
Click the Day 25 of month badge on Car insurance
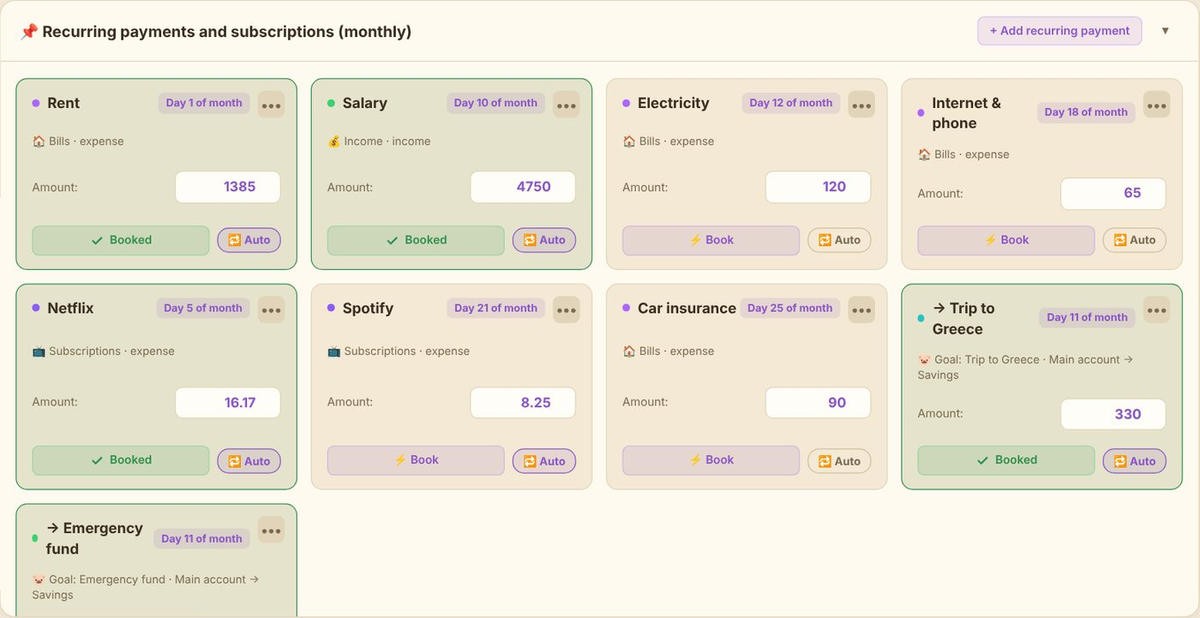point(790,308)
